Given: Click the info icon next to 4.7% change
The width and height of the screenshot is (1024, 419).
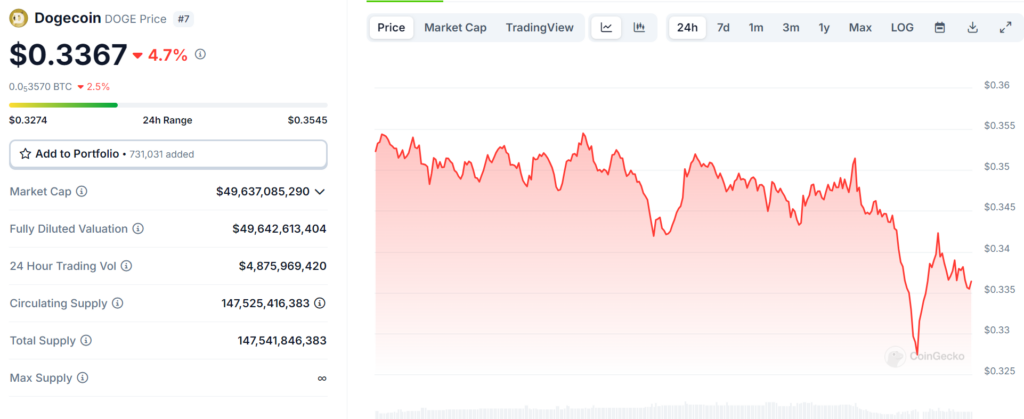Looking at the screenshot, I should pos(200,54).
